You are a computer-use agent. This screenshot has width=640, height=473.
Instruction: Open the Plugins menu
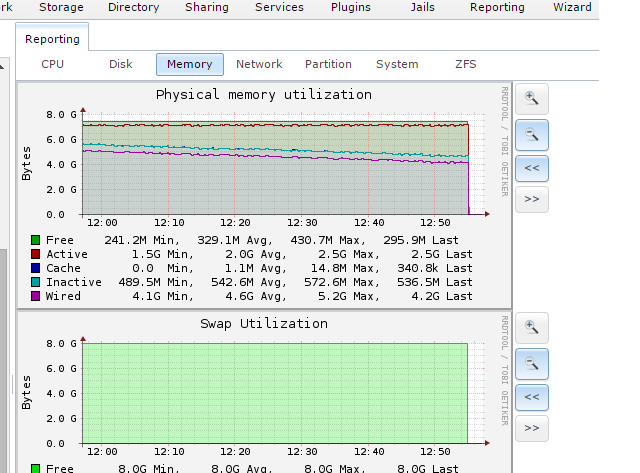pyautogui.click(x=351, y=7)
